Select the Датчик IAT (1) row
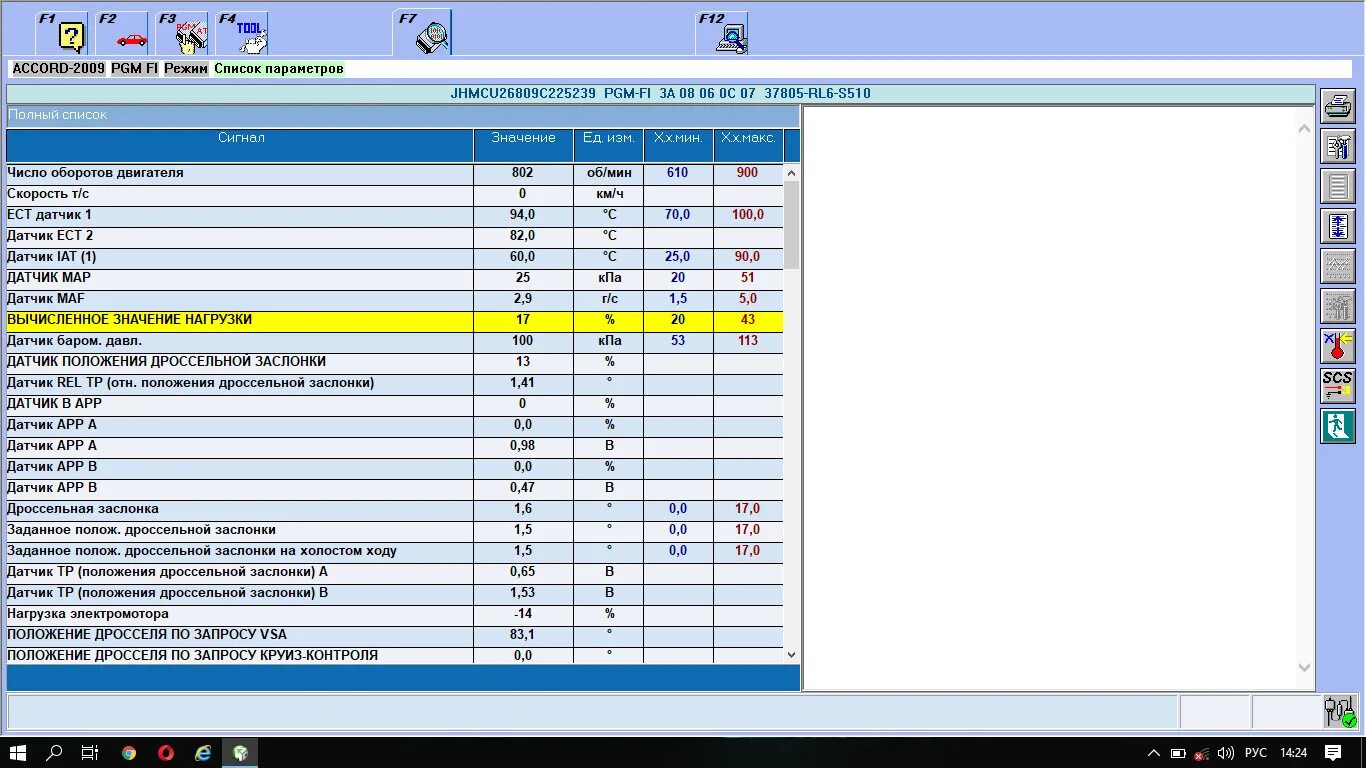Screen dimensions: 1366x768 (395, 257)
